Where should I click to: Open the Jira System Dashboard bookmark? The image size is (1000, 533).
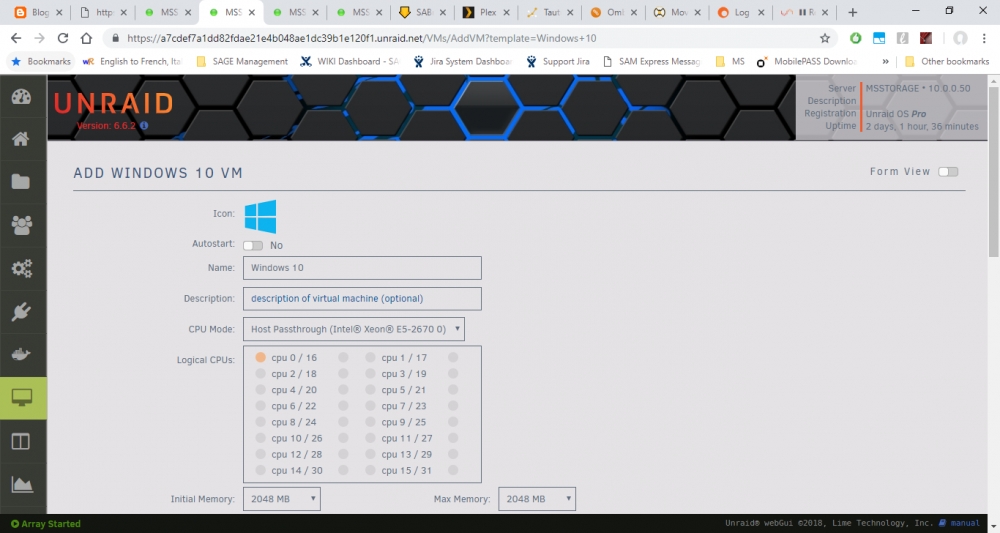coord(463,61)
